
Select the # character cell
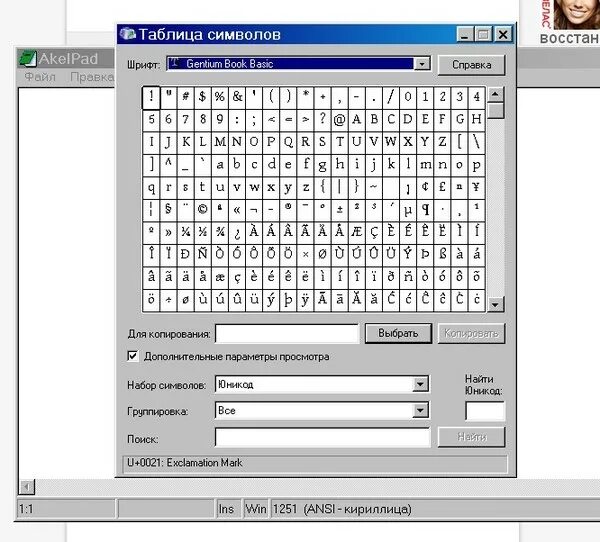pyautogui.click(x=186, y=97)
